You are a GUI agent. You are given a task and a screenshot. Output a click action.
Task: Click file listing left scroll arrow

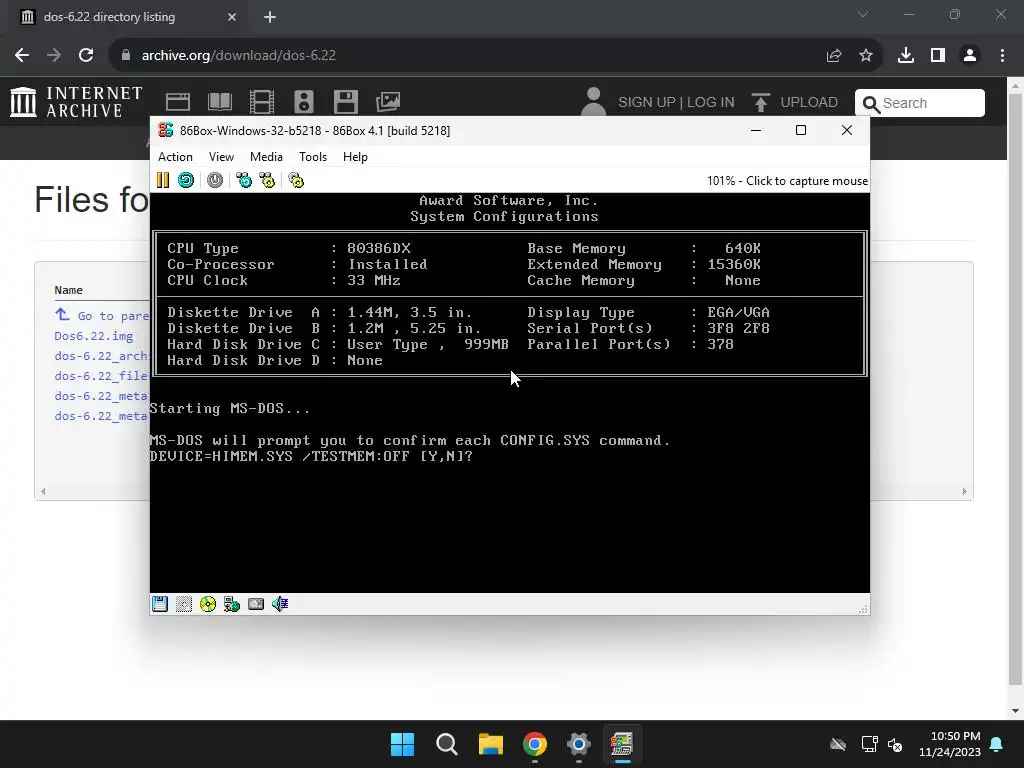click(x=43, y=492)
